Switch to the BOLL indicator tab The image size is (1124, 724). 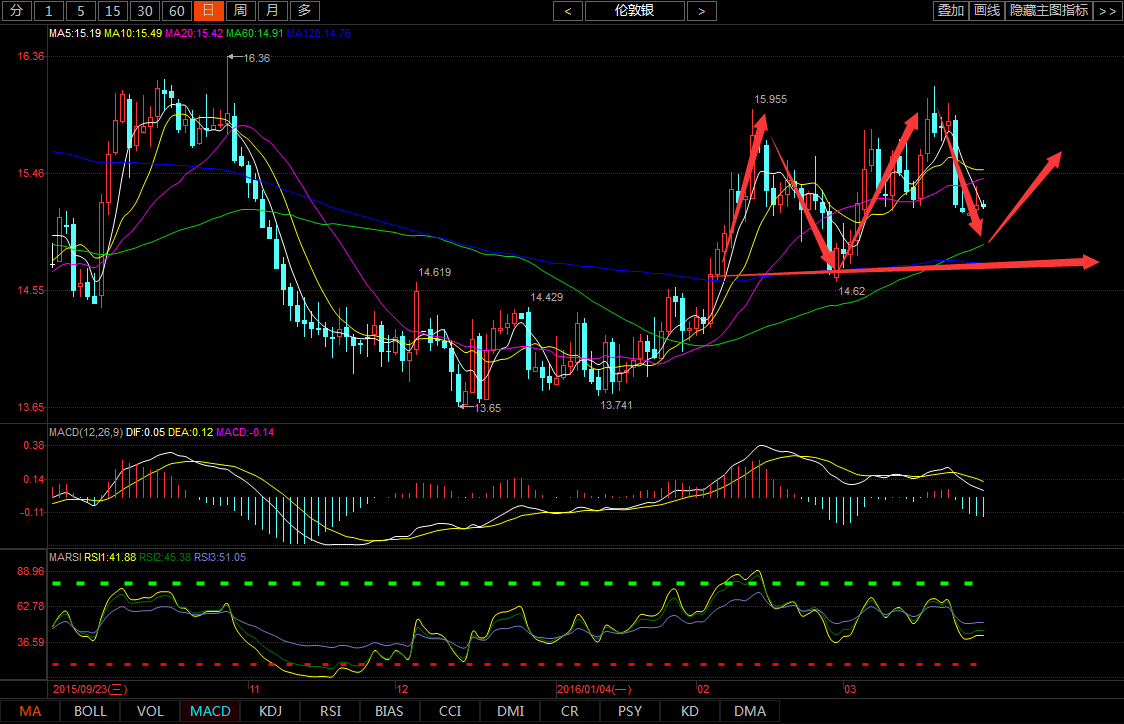coord(90,711)
